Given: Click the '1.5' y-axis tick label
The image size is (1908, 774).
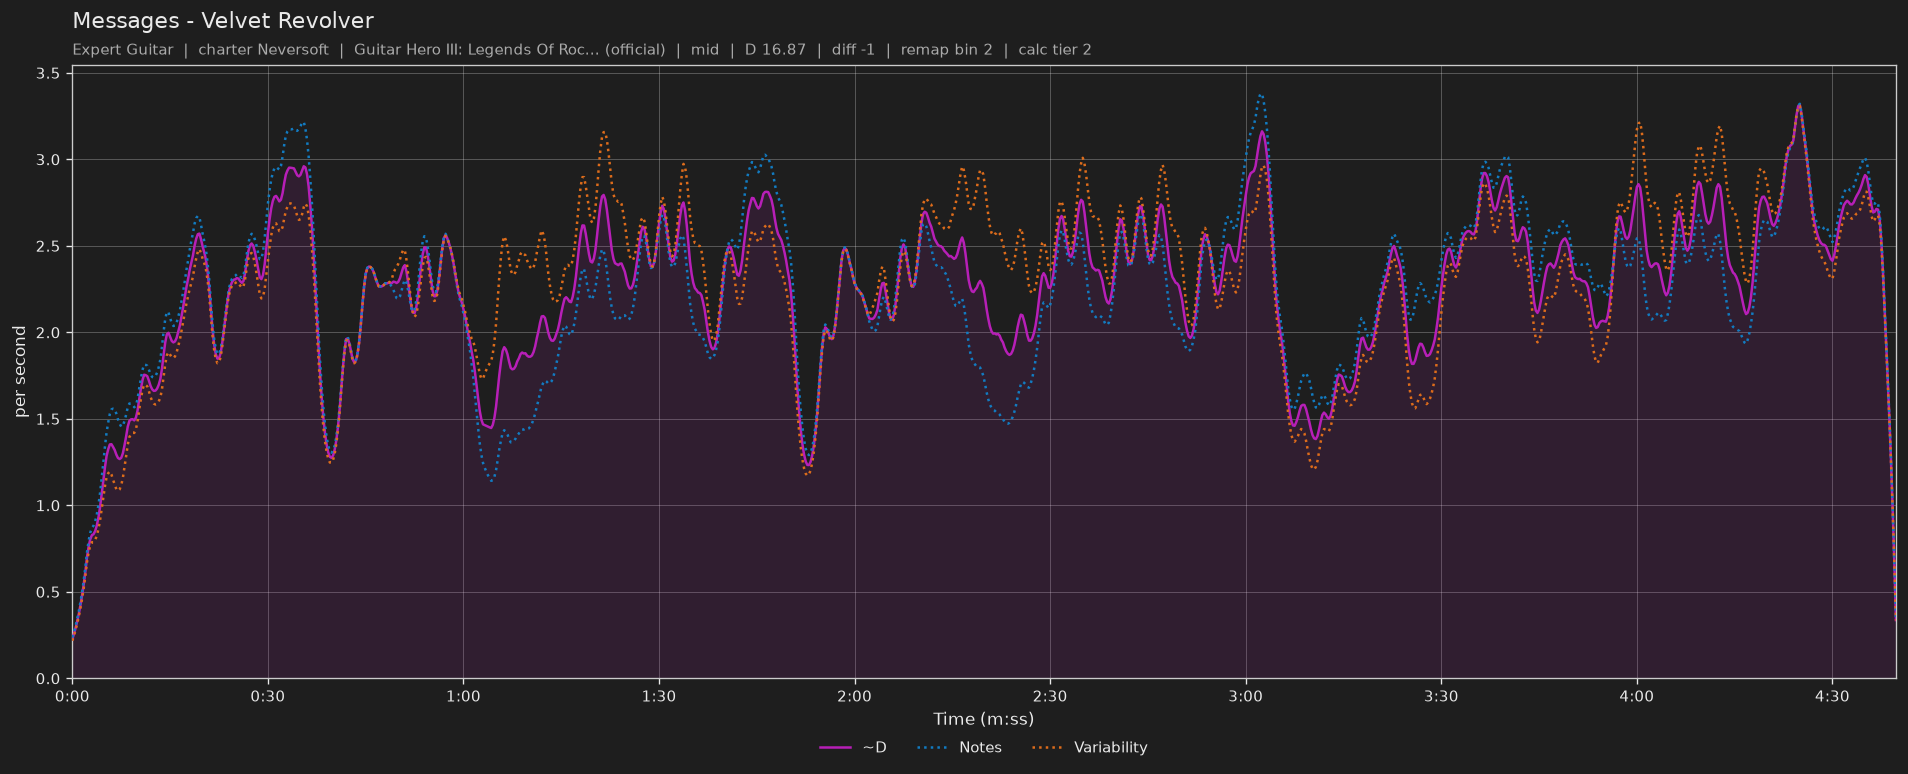Looking at the screenshot, I should click(x=48, y=420).
